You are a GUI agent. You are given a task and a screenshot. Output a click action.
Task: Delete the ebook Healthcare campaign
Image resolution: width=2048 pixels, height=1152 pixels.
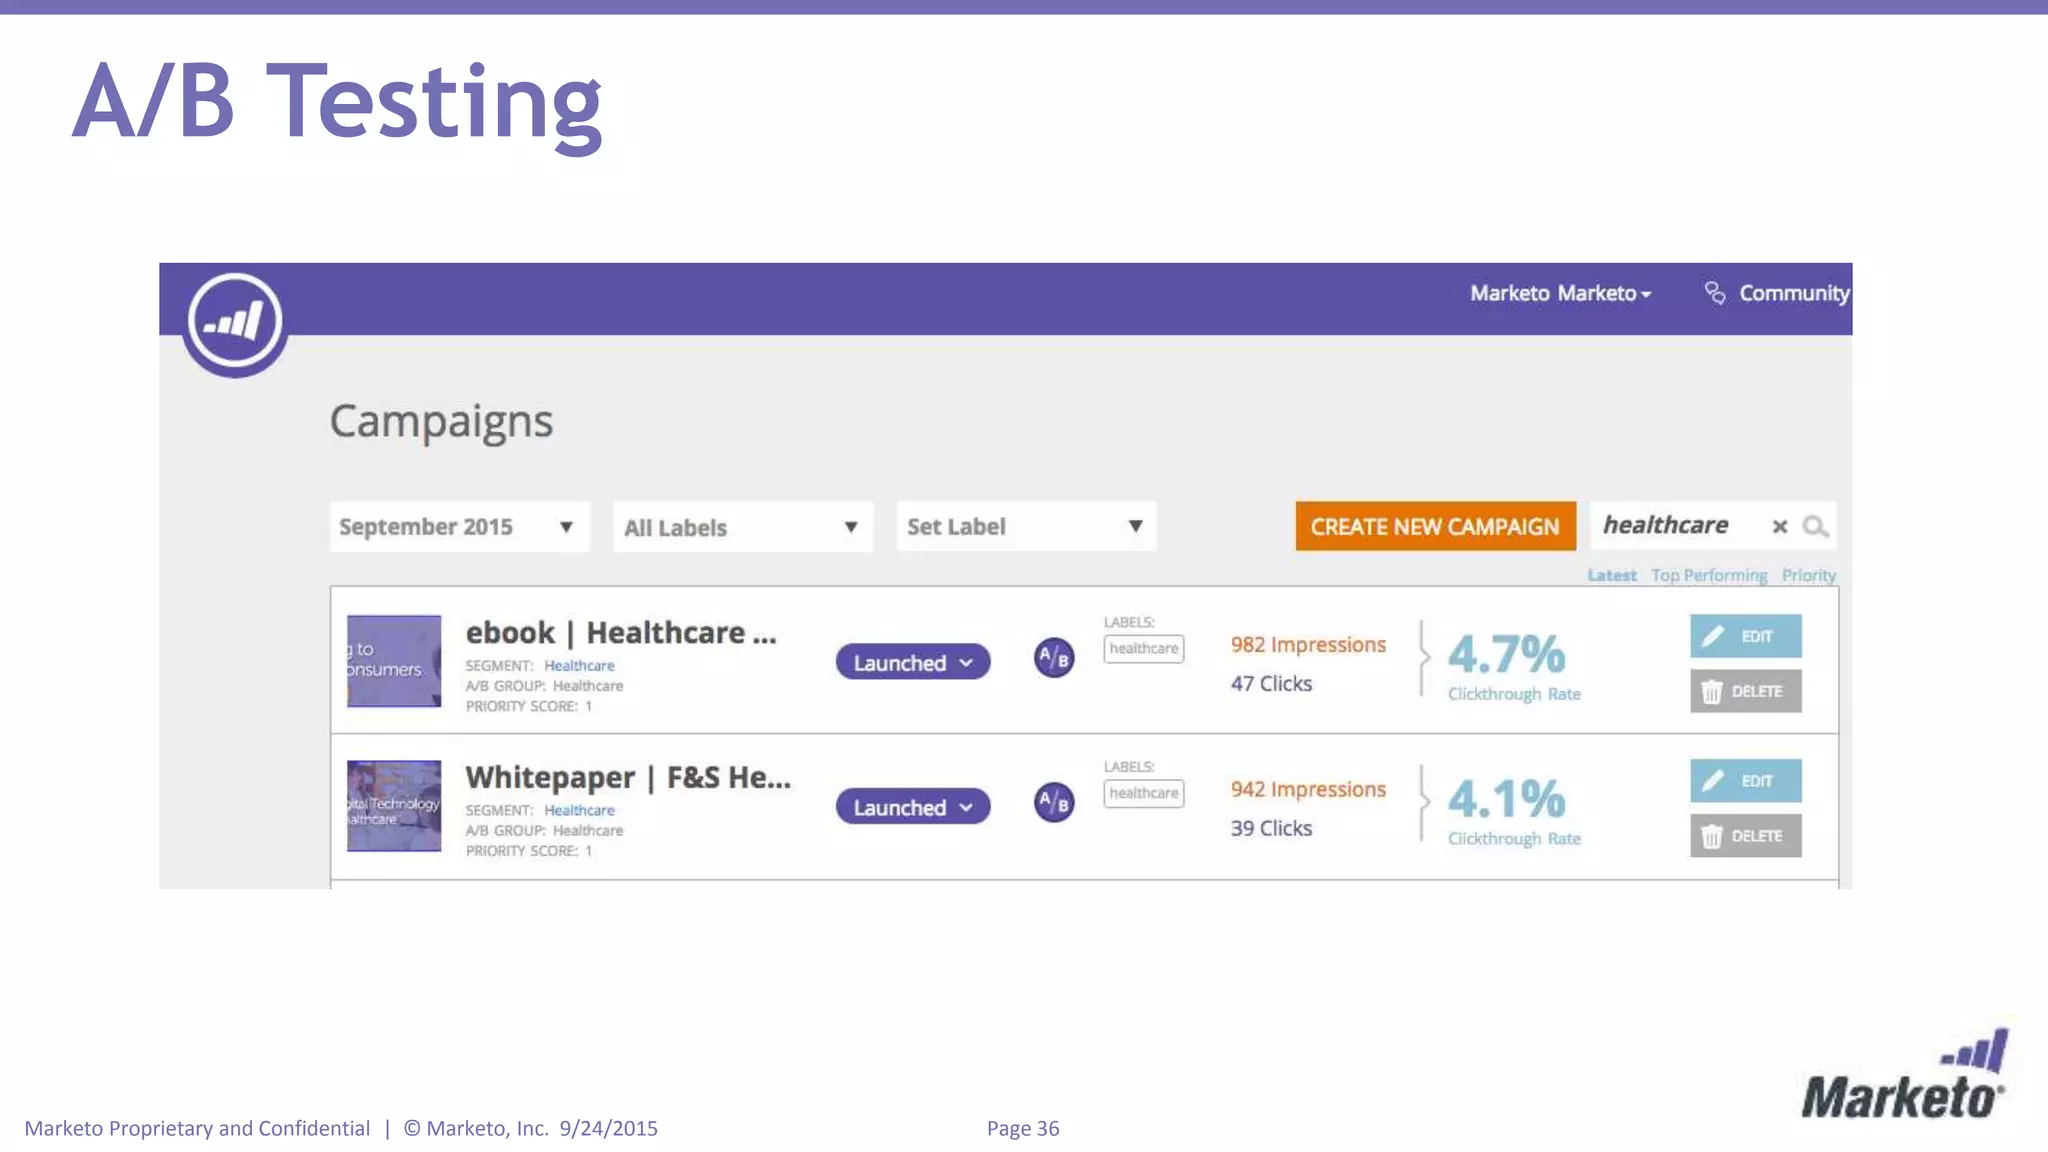coord(1746,691)
